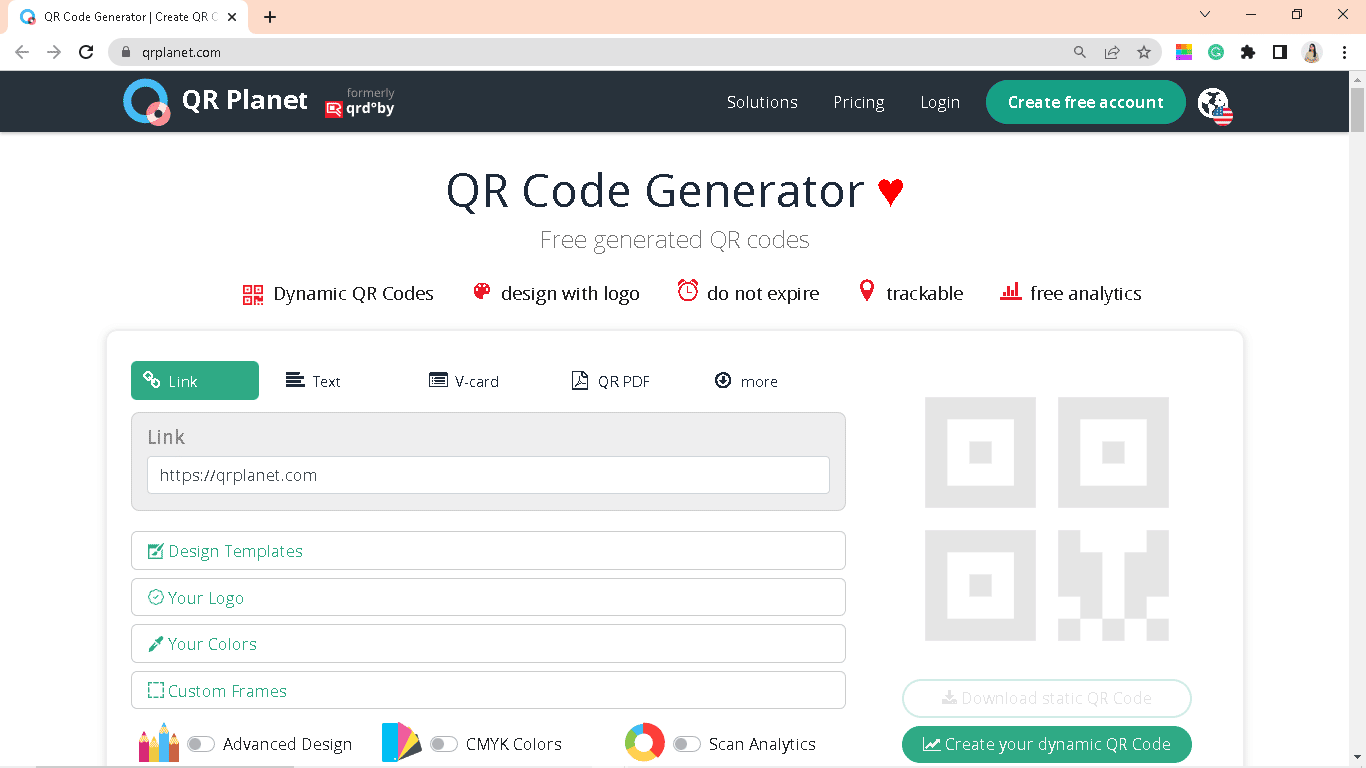Toggle the CMYK Colors switch
Viewport: 1366px width, 768px height.
(x=444, y=744)
